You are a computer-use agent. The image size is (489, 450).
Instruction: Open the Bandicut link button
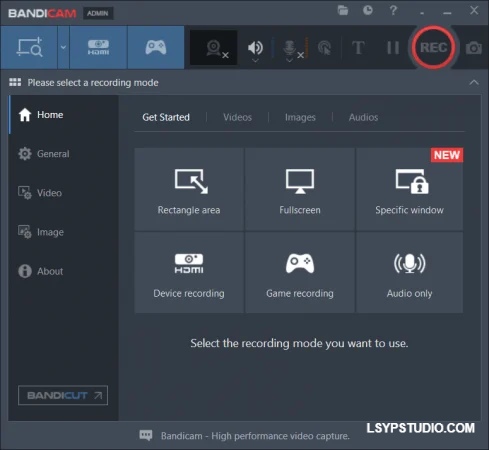tap(63, 395)
